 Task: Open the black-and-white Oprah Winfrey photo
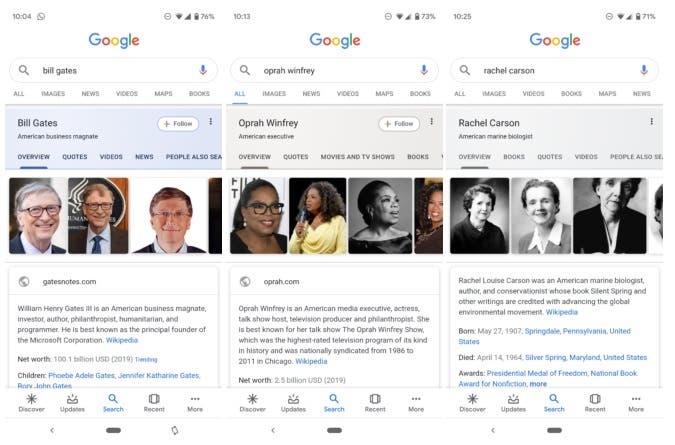coord(380,216)
